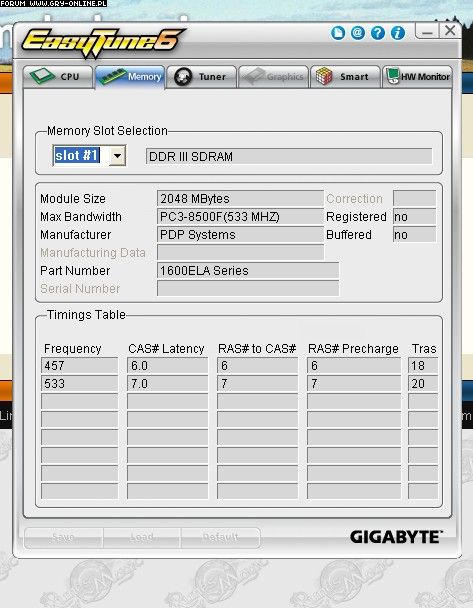The width and height of the screenshot is (473, 608).
Task: Click the Tras value '20'
Action: [423, 383]
